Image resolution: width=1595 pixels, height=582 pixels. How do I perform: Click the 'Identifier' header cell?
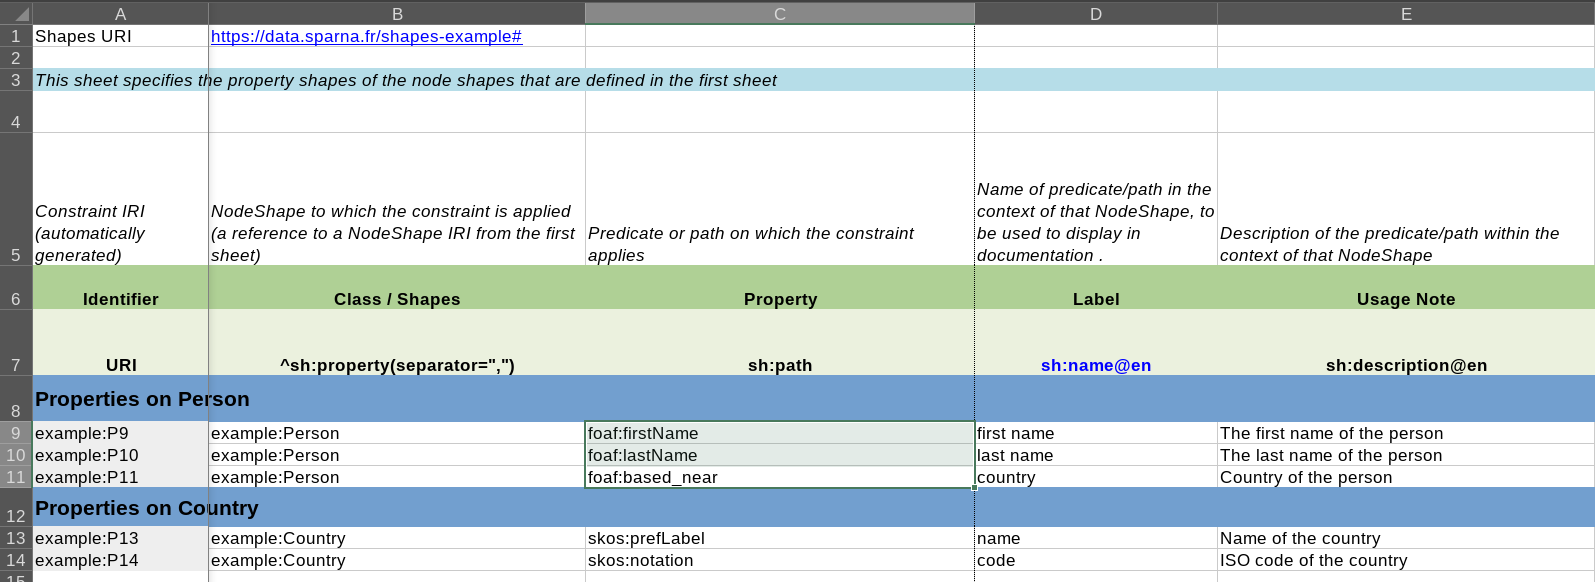(120, 288)
